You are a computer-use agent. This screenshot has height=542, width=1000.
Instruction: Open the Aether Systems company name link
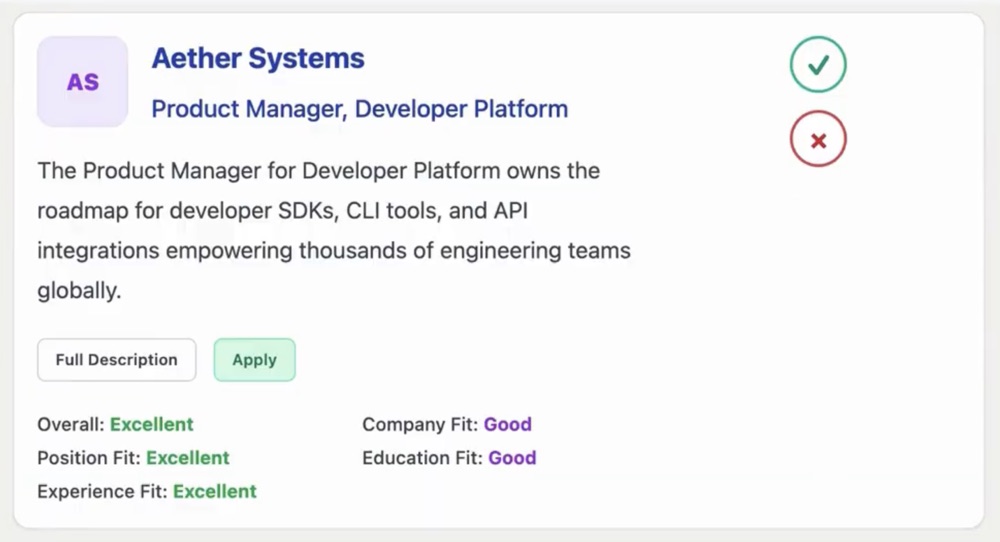(x=258, y=58)
